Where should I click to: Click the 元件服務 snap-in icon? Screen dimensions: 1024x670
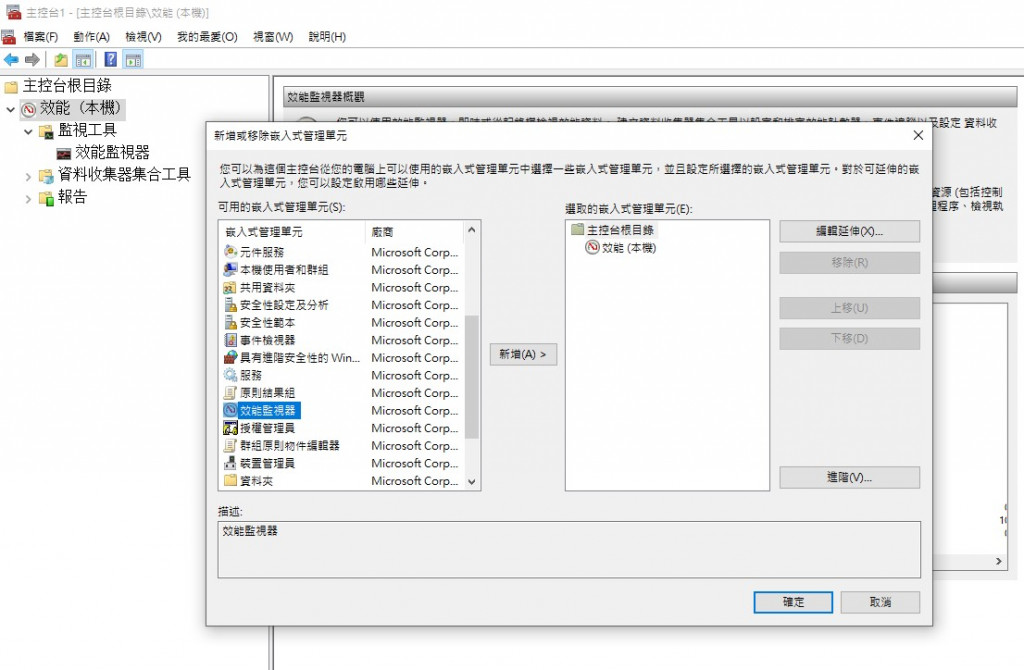tap(231, 252)
